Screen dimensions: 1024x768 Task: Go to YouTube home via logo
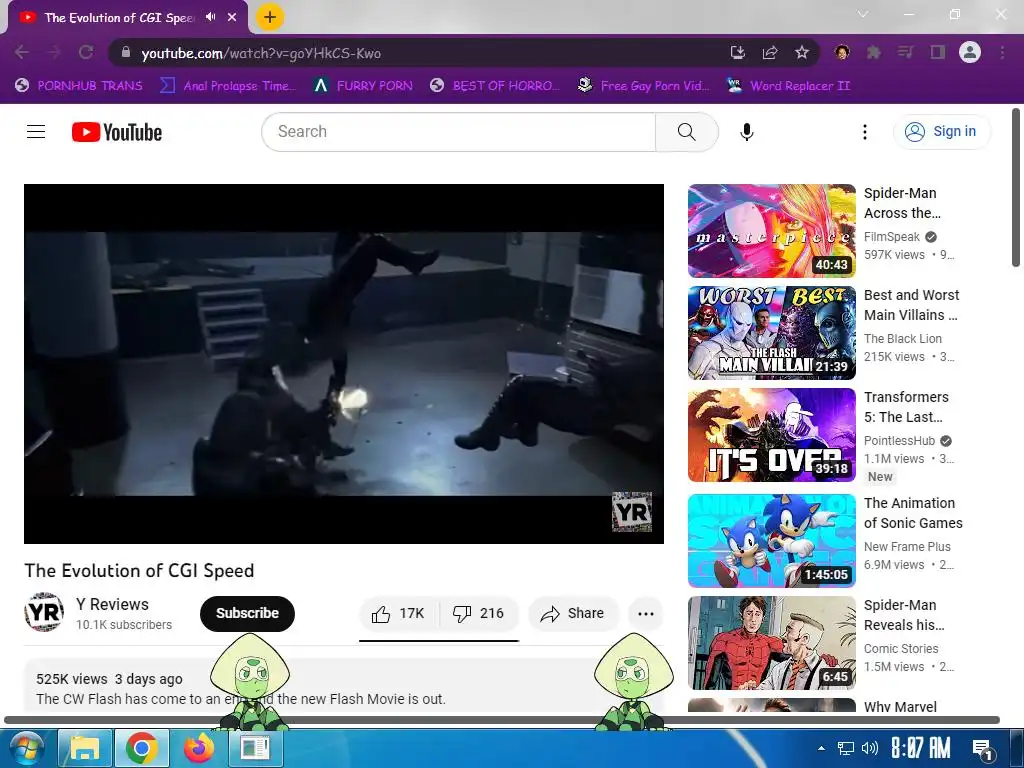[x=117, y=132]
